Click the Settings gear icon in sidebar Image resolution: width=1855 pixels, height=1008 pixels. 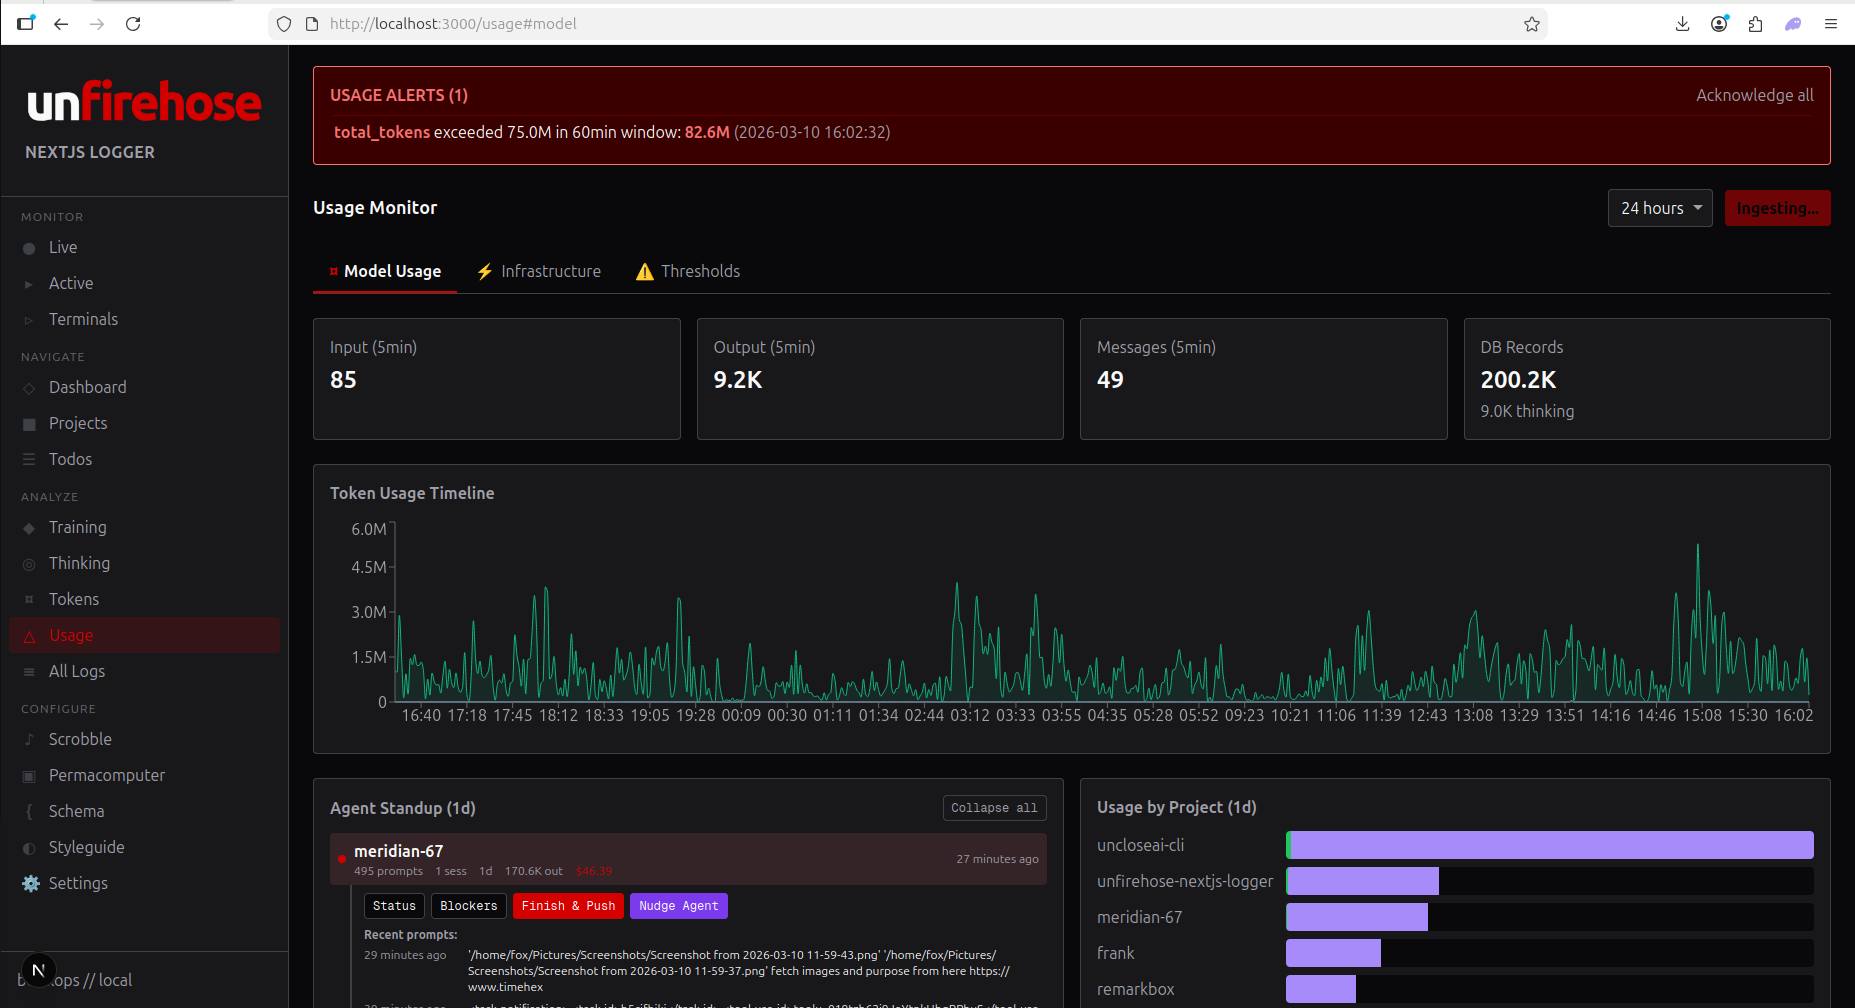pyautogui.click(x=31, y=883)
